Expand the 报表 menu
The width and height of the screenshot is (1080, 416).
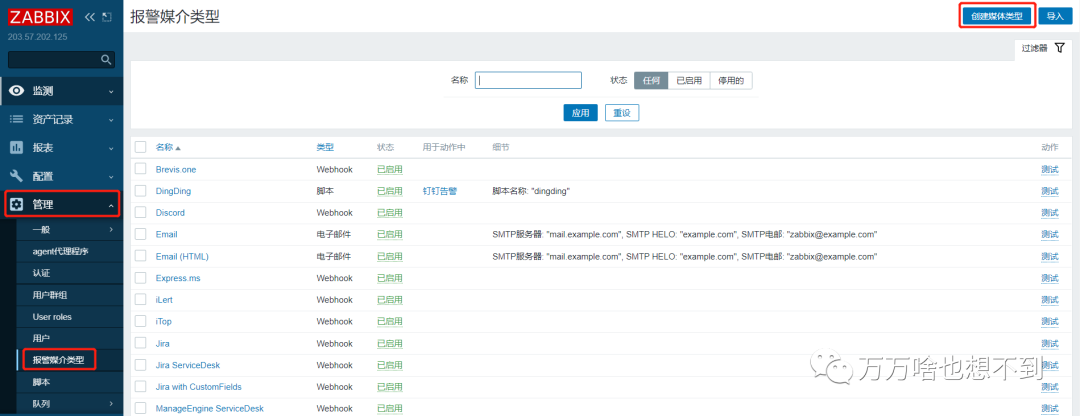click(x=111, y=147)
